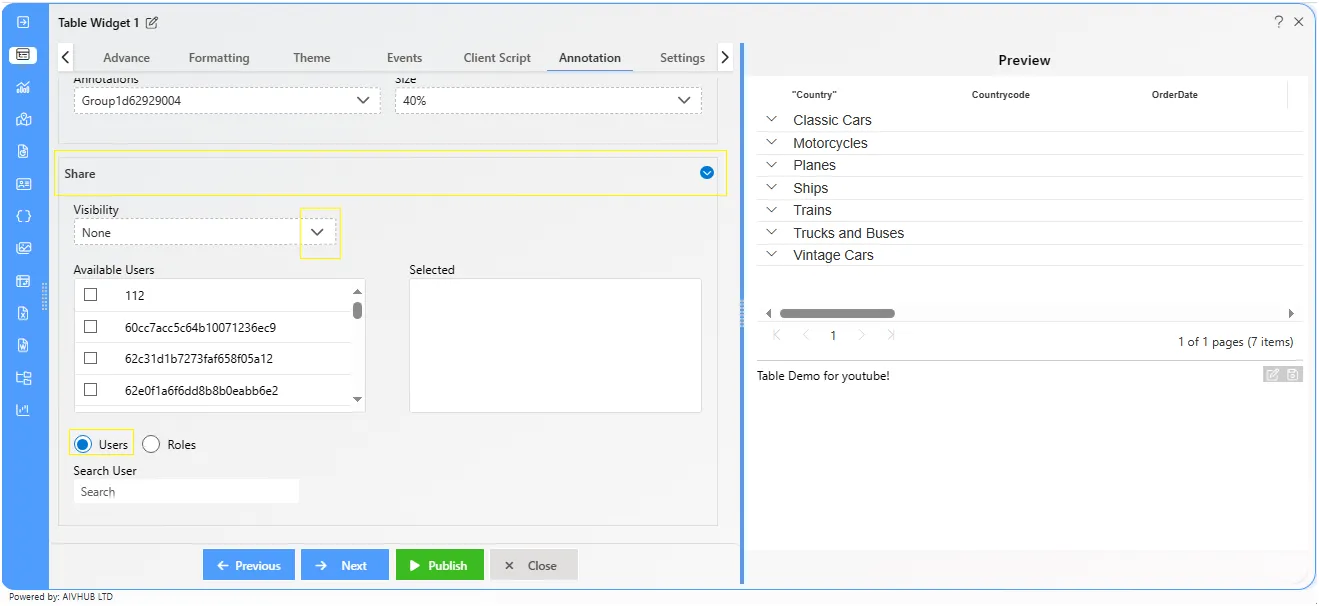
Task: Click the Next button
Action: [346, 565]
